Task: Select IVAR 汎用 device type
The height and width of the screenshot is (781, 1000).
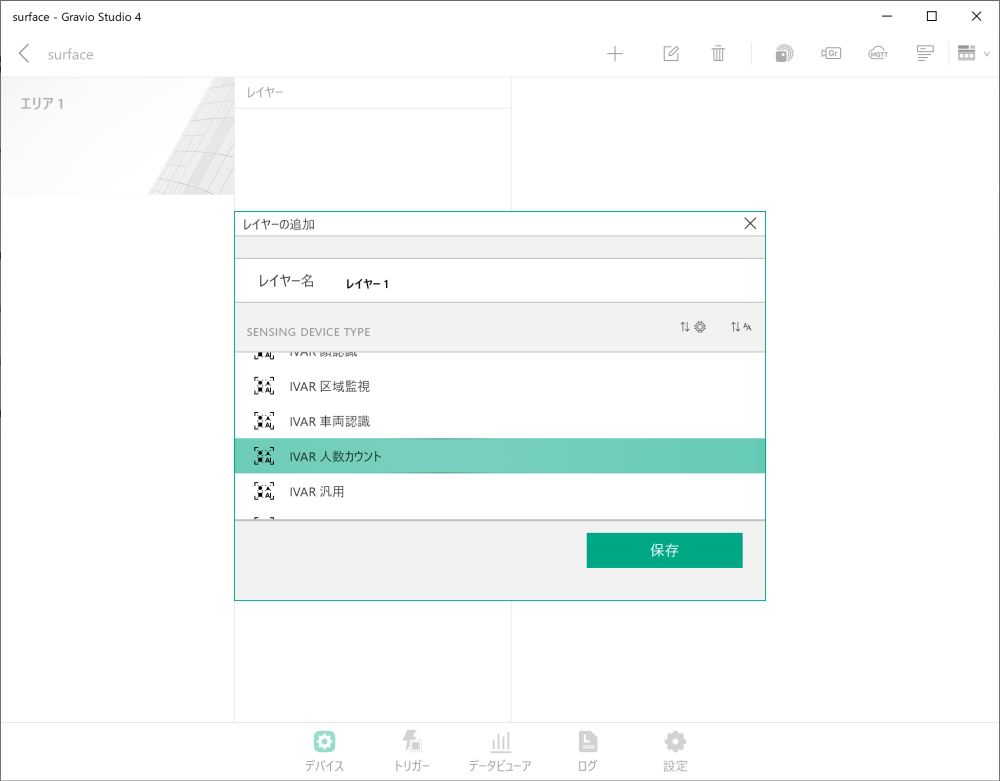Action: pyautogui.click(x=500, y=492)
